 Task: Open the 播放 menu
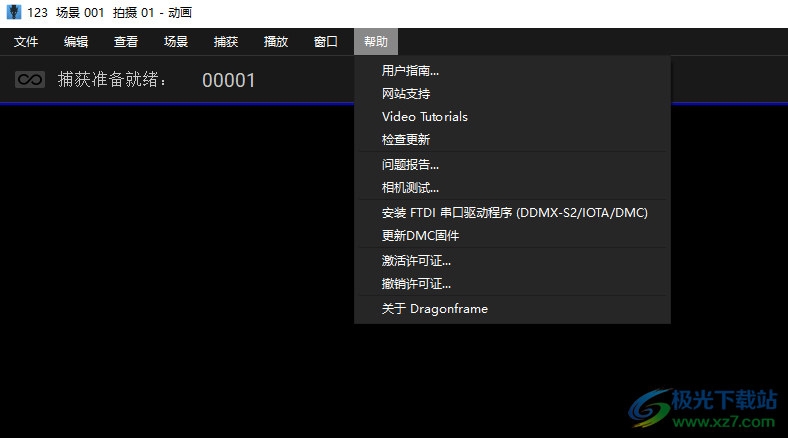coord(276,42)
